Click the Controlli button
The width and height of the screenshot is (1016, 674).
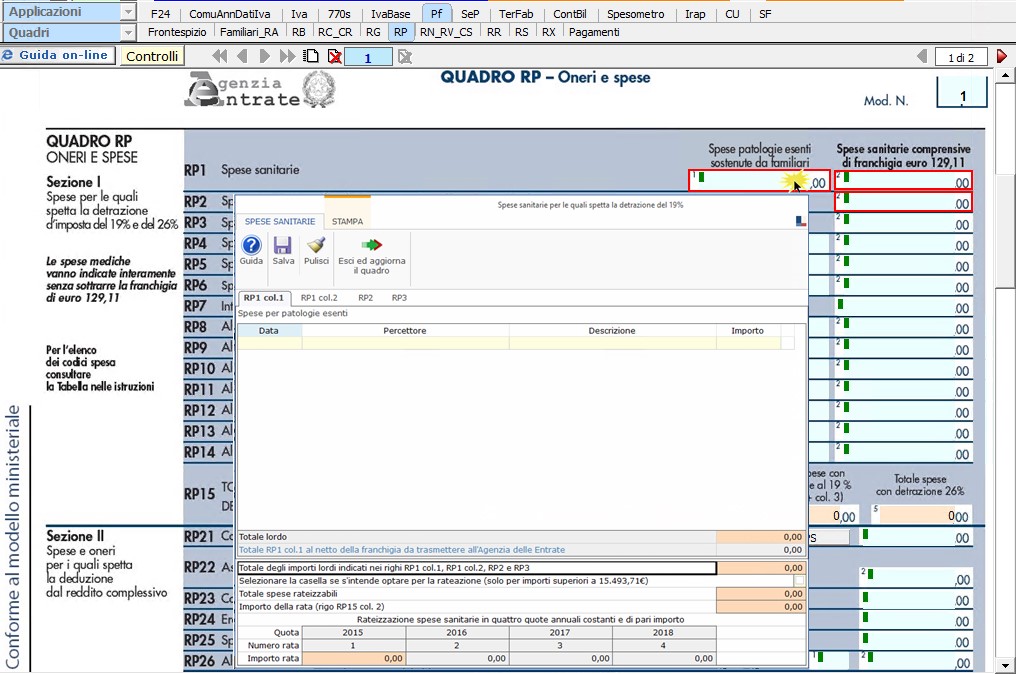click(x=152, y=56)
